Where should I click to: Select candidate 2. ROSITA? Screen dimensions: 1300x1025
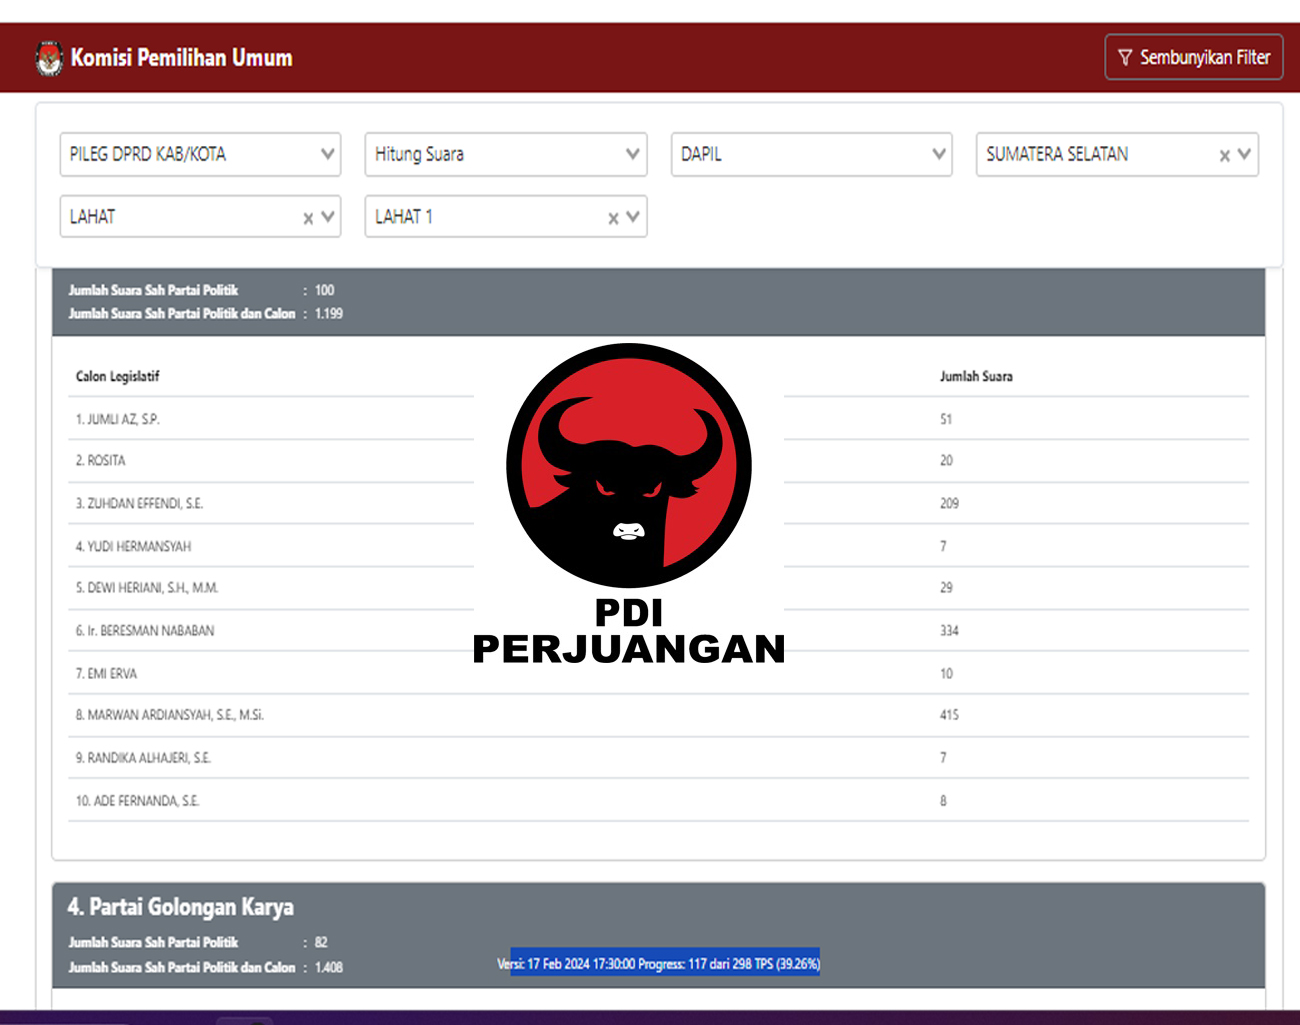pos(100,461)
